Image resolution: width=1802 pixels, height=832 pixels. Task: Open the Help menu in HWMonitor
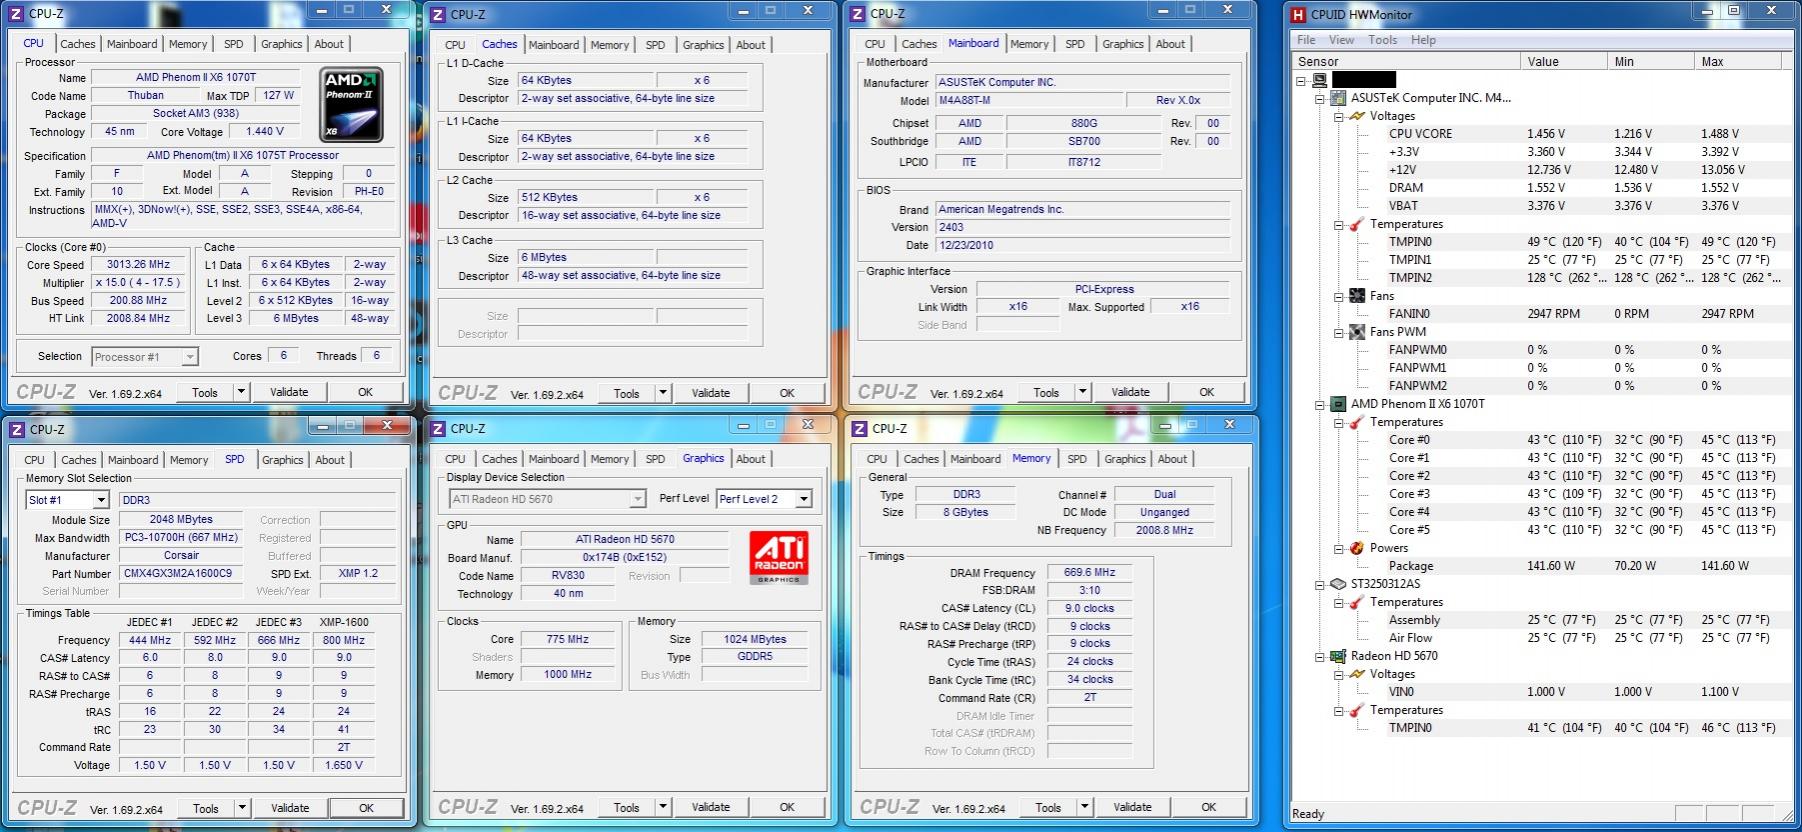(1423, 40)
